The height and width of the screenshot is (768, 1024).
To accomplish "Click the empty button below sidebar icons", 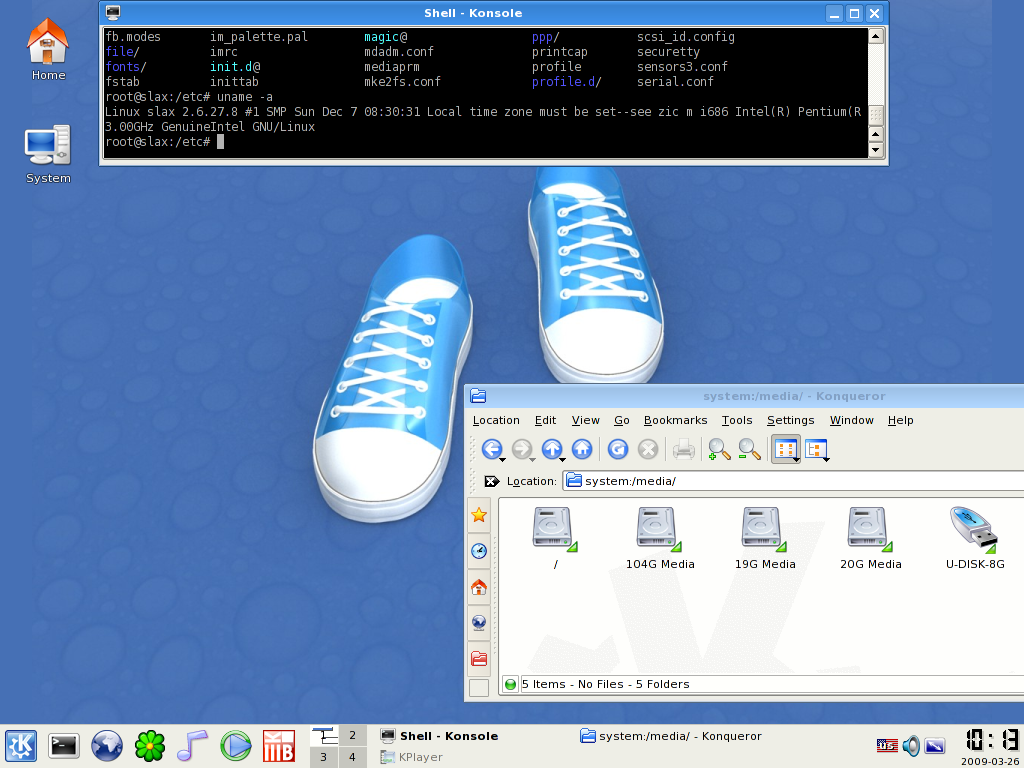I will [x=479, y=687].
